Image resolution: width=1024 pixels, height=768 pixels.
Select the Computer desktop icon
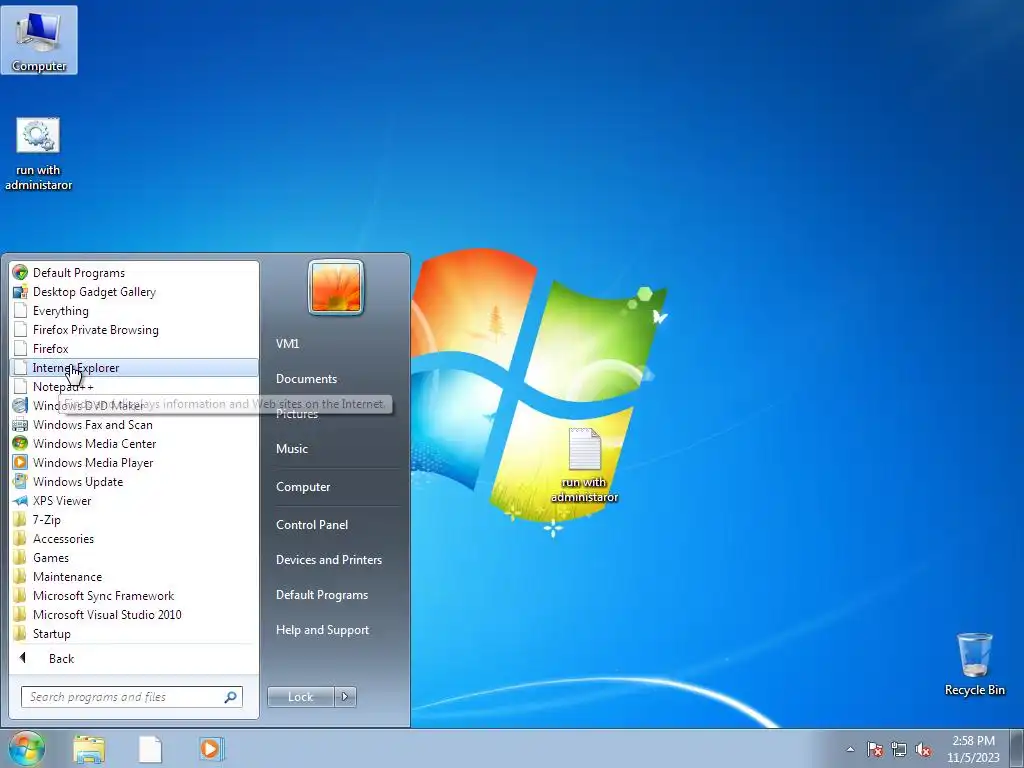(x=39, y=40)
